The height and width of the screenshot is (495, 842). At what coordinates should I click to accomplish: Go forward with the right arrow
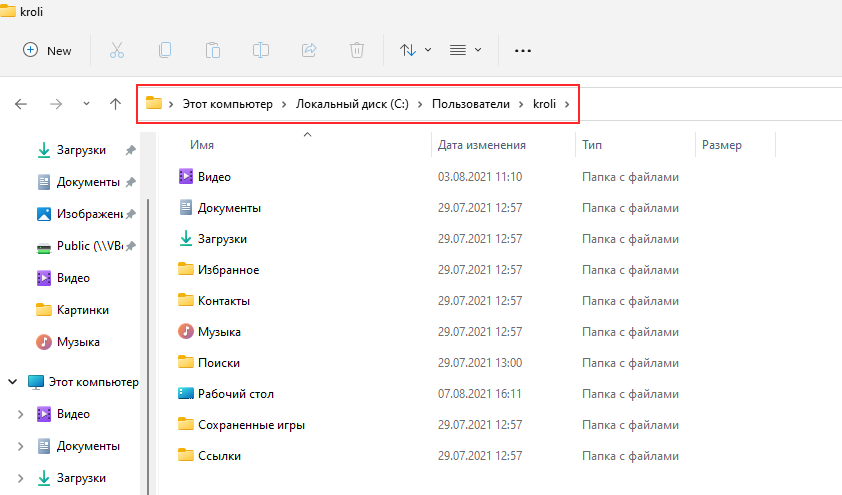point(56,104)
